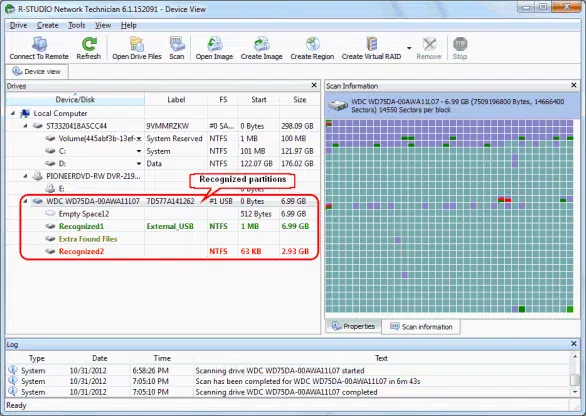Close the Log panel
This screenshot has height=416, width=586.
click(x=574, y=343)
